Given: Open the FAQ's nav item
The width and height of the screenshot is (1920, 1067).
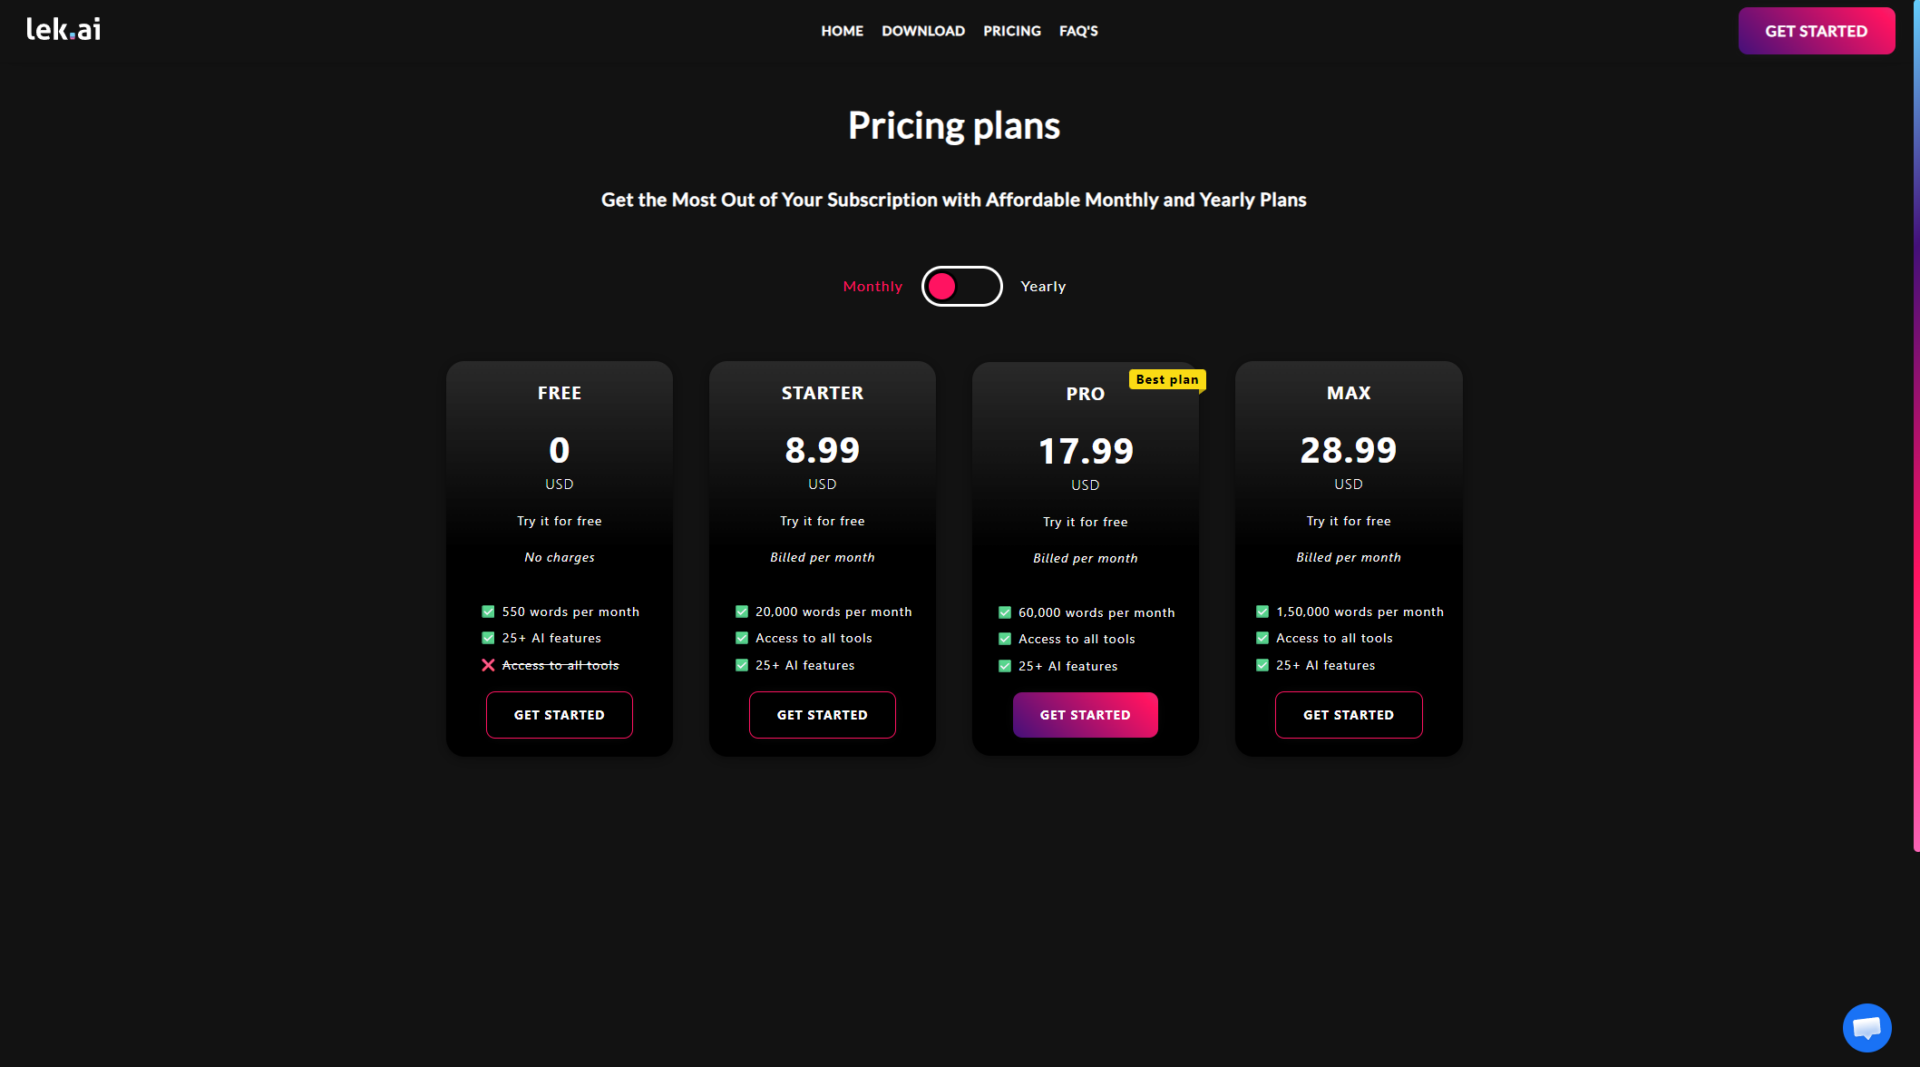Looking at the screenshot, I should point(1078,31).
